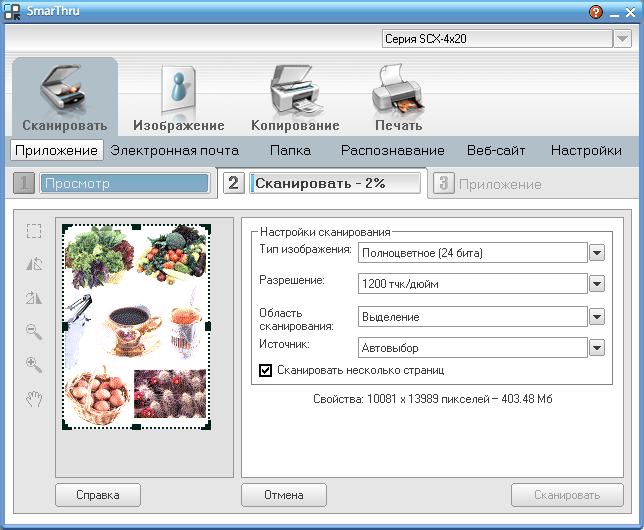Click the Отмена button
Viewport: 644px width, 530px height.
[x=284, y=495]
